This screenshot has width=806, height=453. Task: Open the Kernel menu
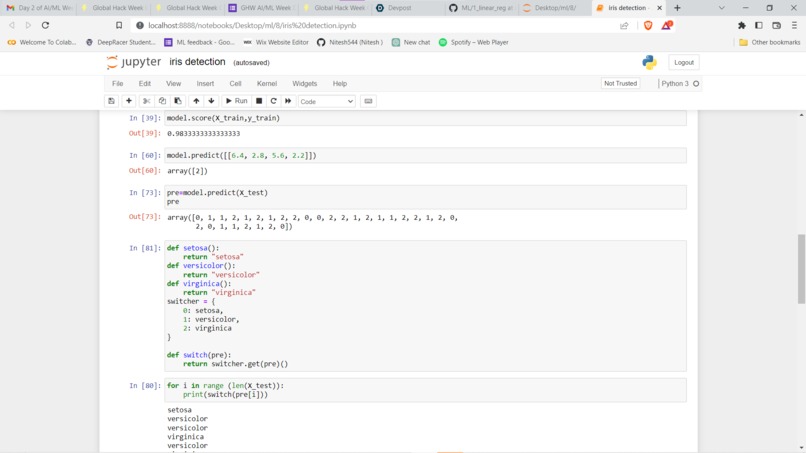(267, 83)
